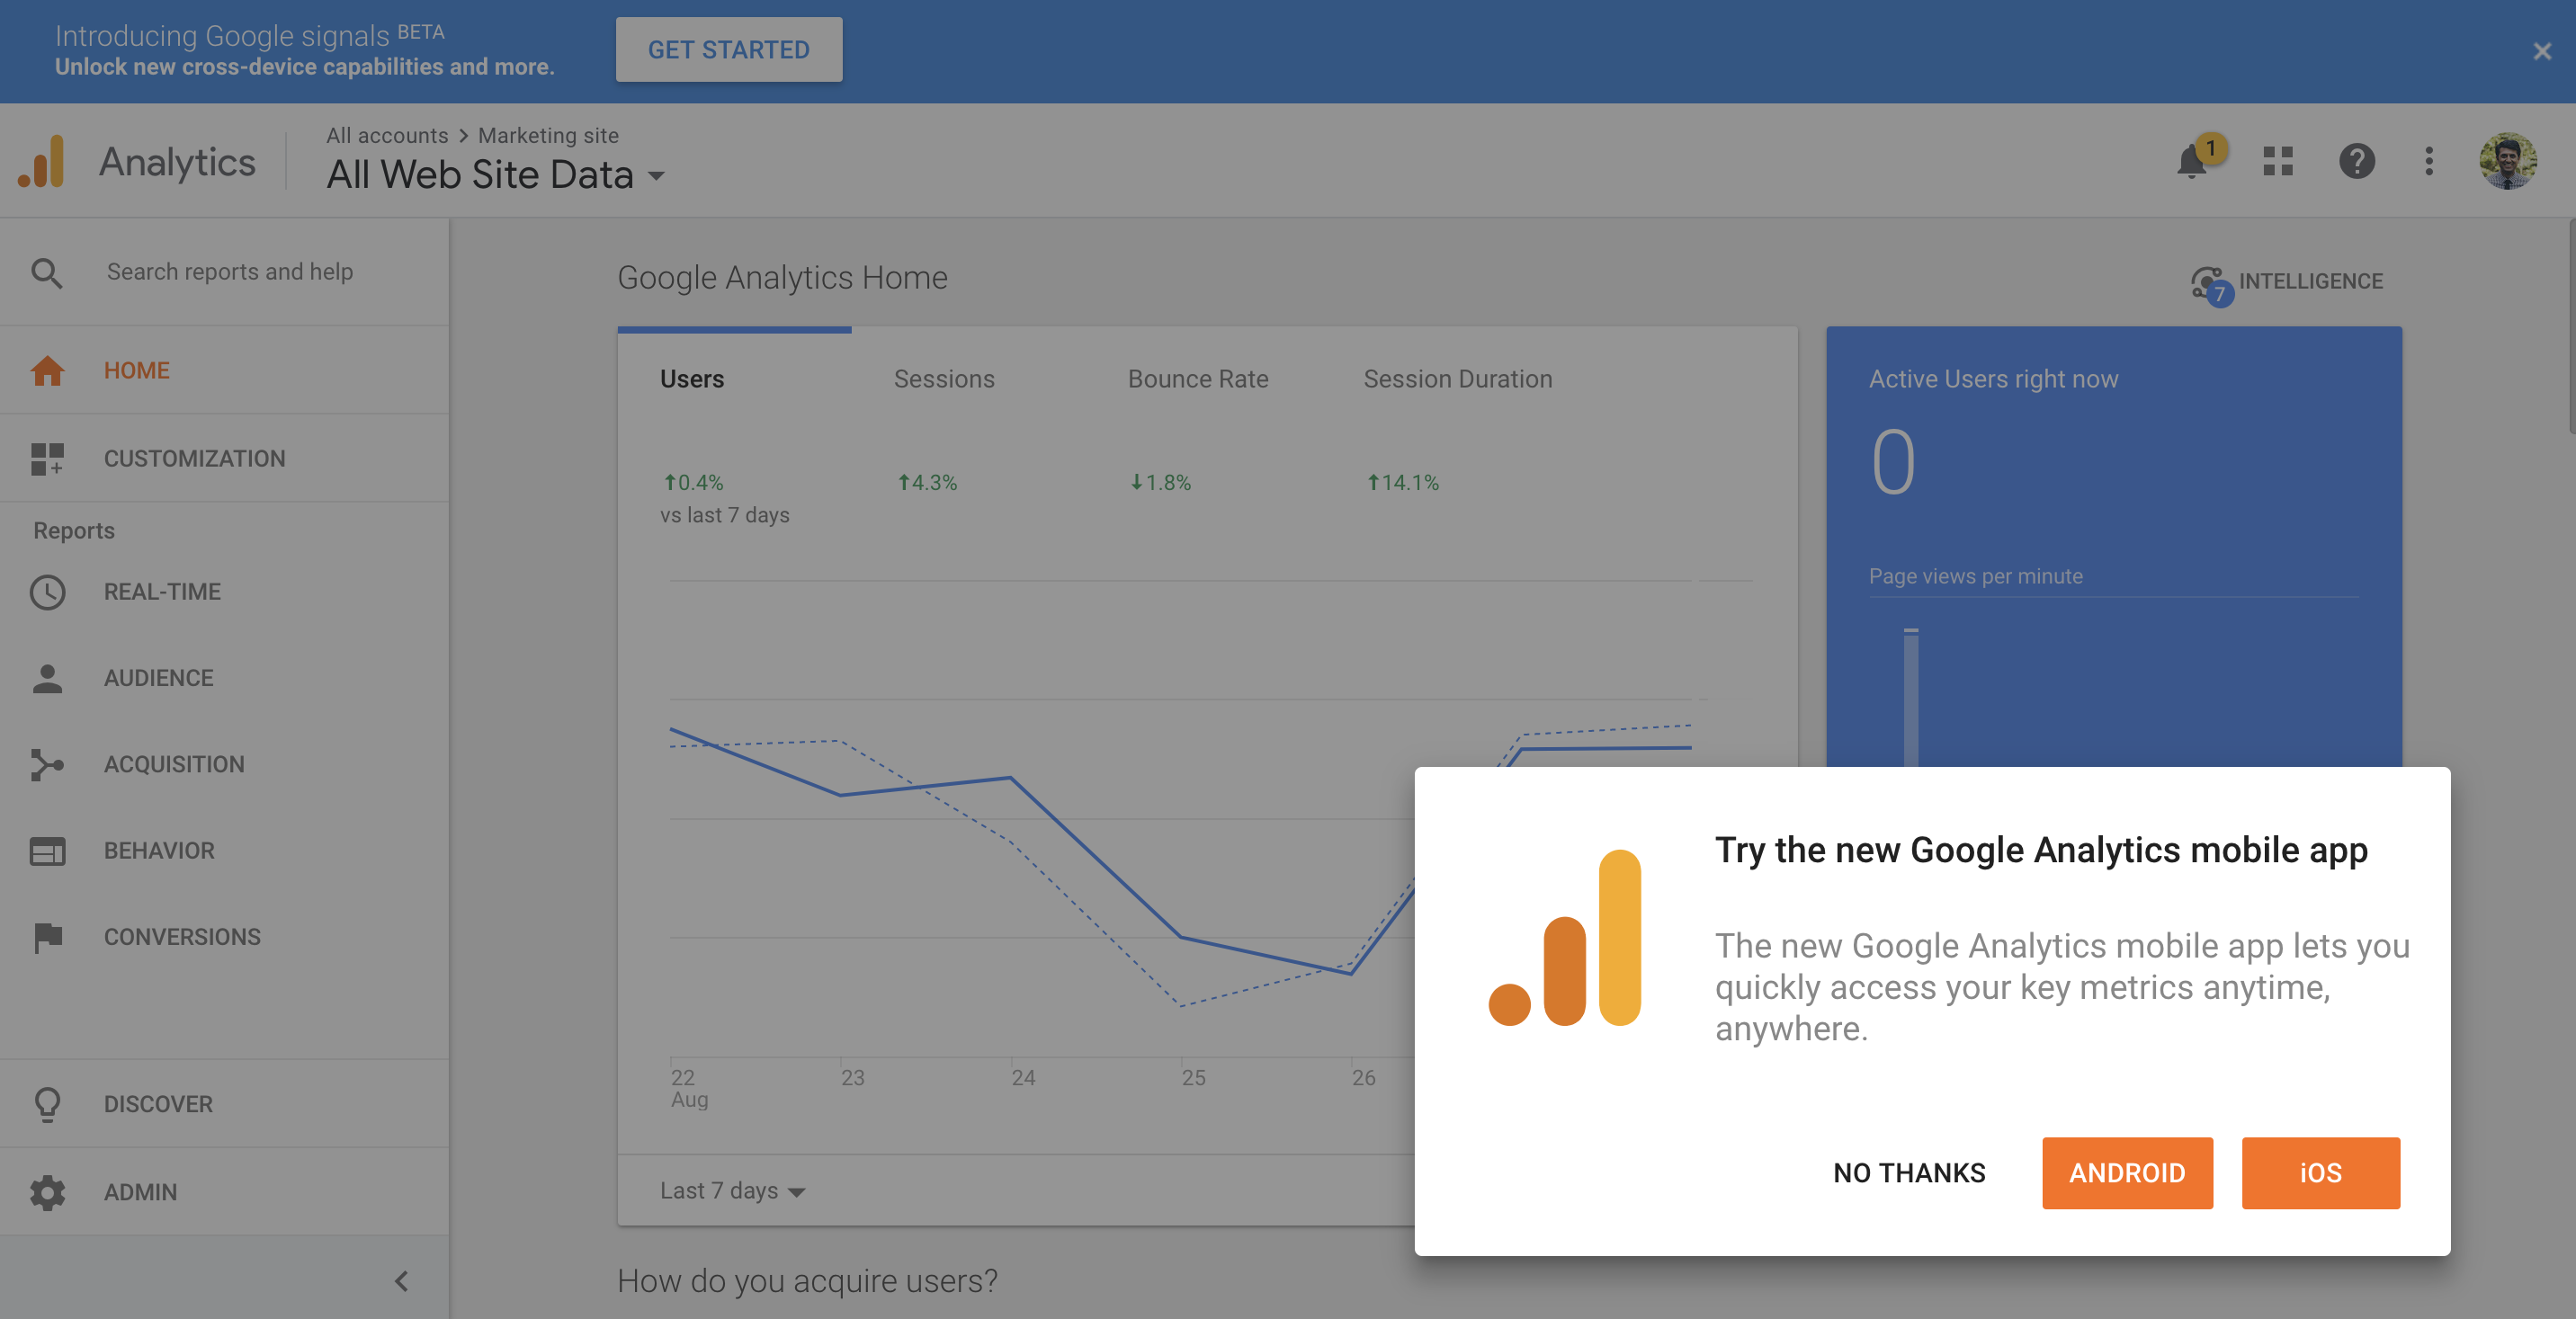This screenshot has width=2576, height=1319.
Task: Click the Google Analytics notifications bell
Action: (2192, 160)
